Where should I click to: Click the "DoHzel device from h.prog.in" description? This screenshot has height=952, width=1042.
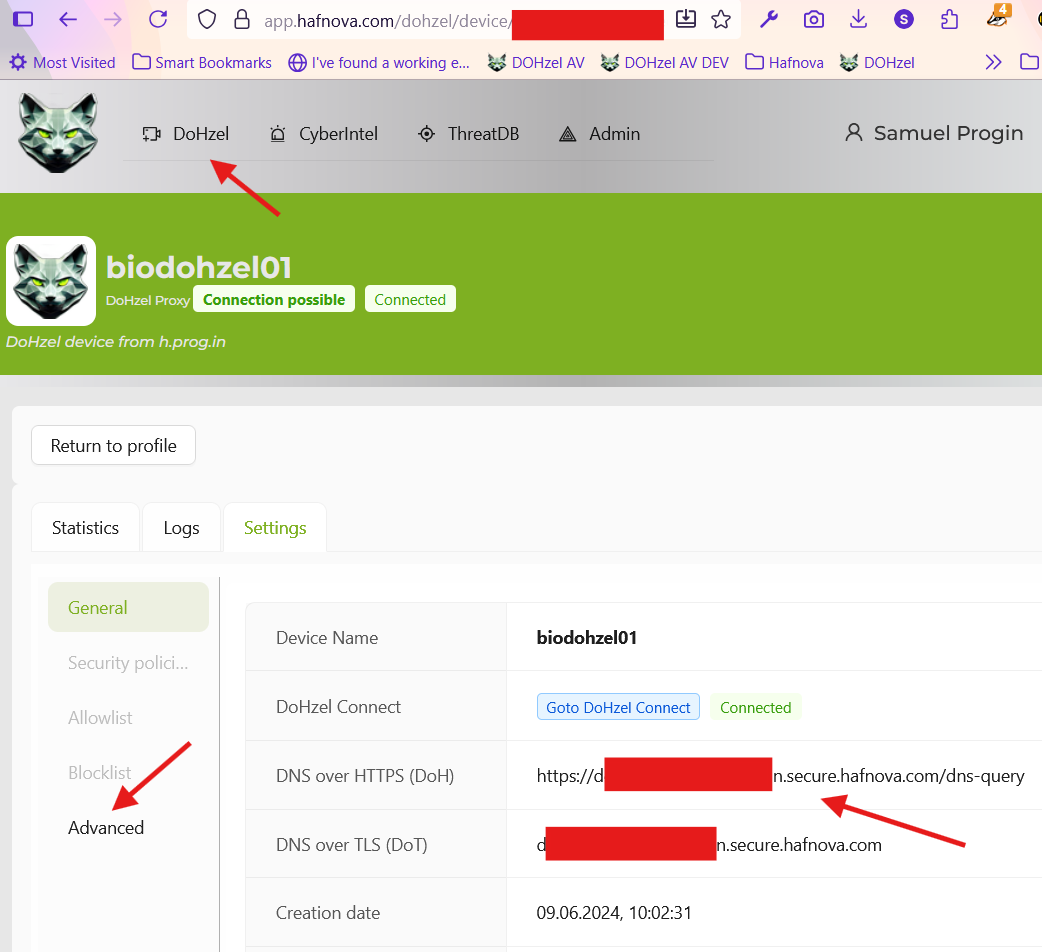click(116, 341)
